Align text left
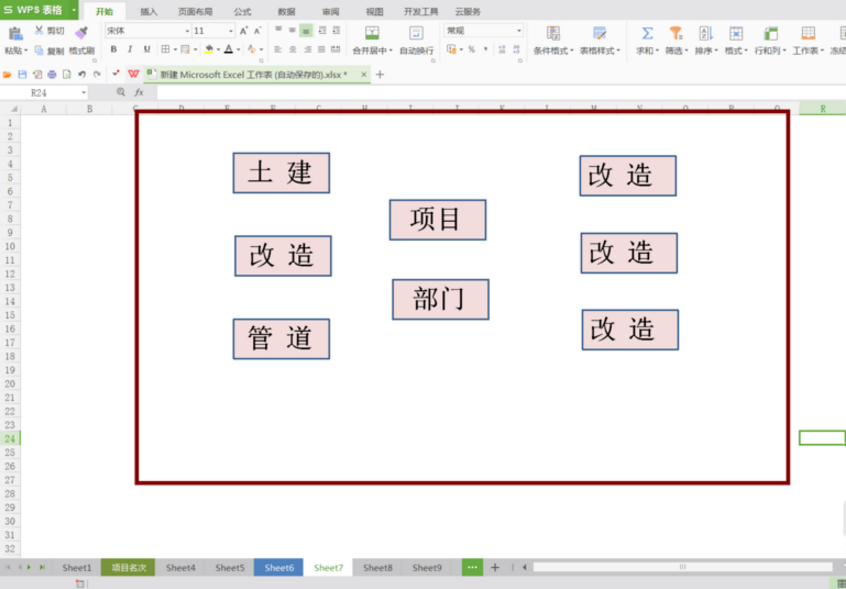This screenshot has width=846, height=589. click(x=278, y=50)
